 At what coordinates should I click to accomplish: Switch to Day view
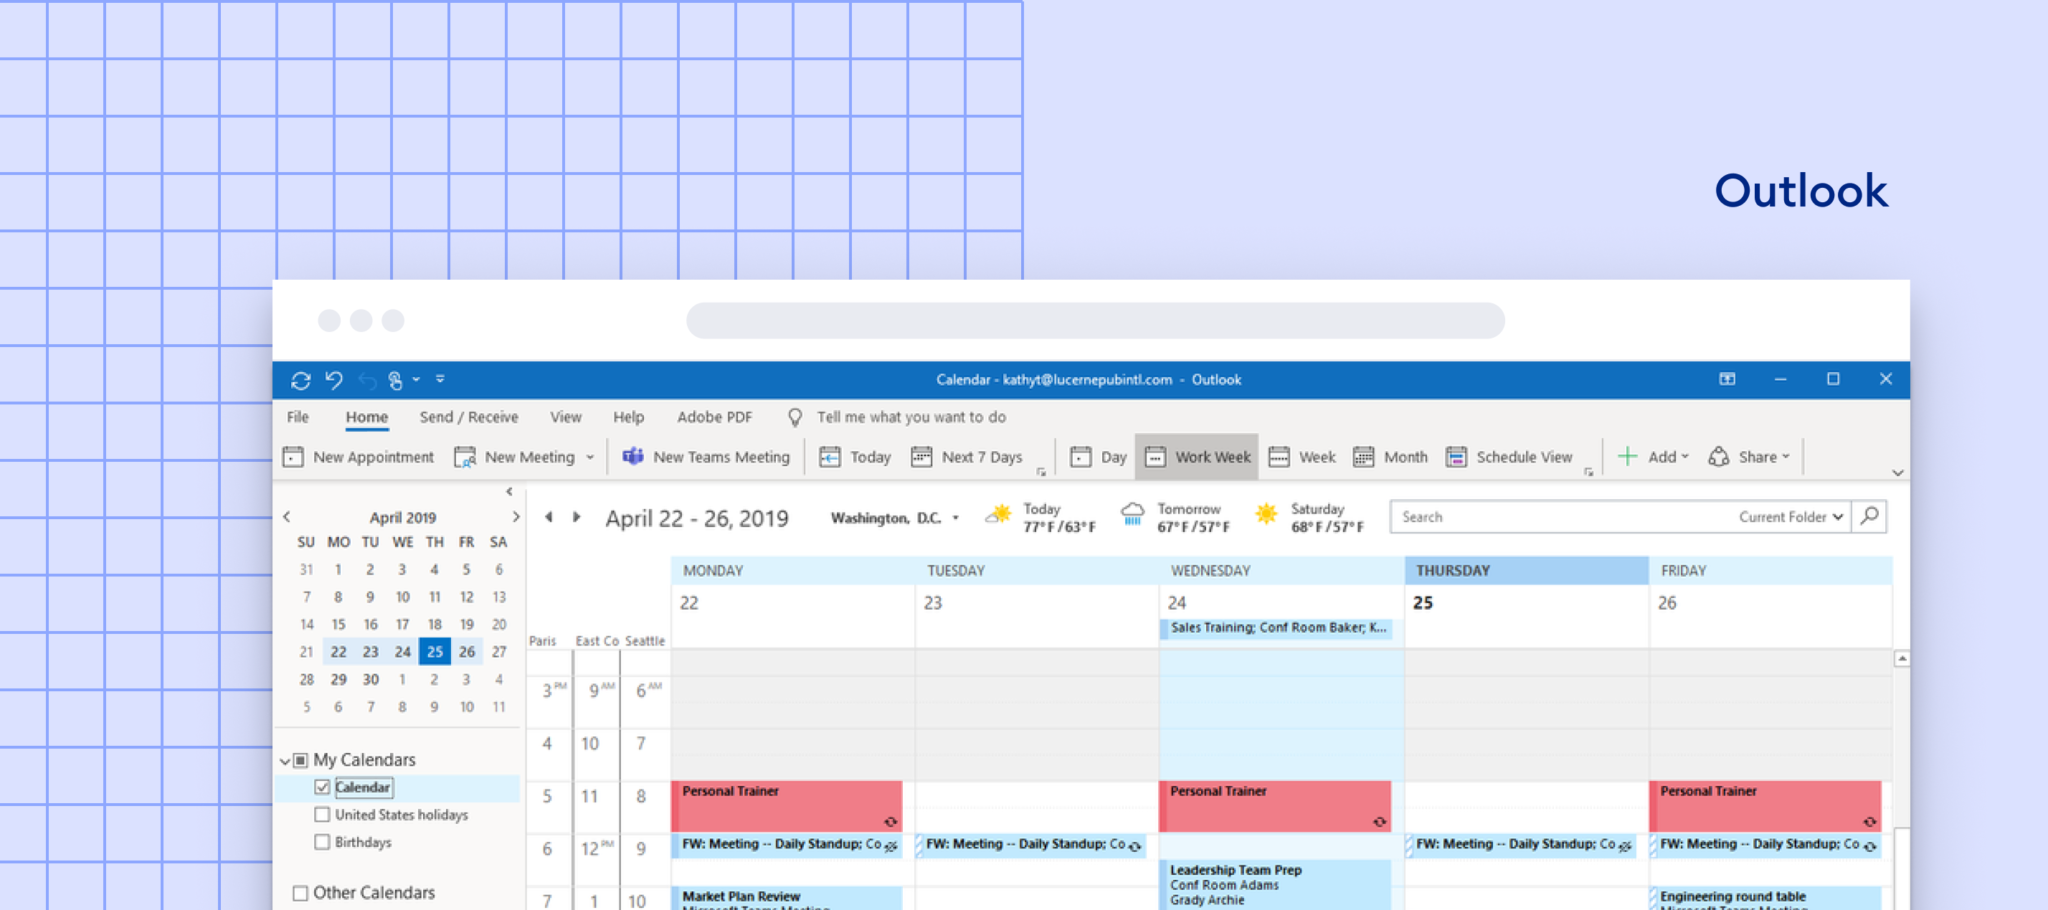1098,457
